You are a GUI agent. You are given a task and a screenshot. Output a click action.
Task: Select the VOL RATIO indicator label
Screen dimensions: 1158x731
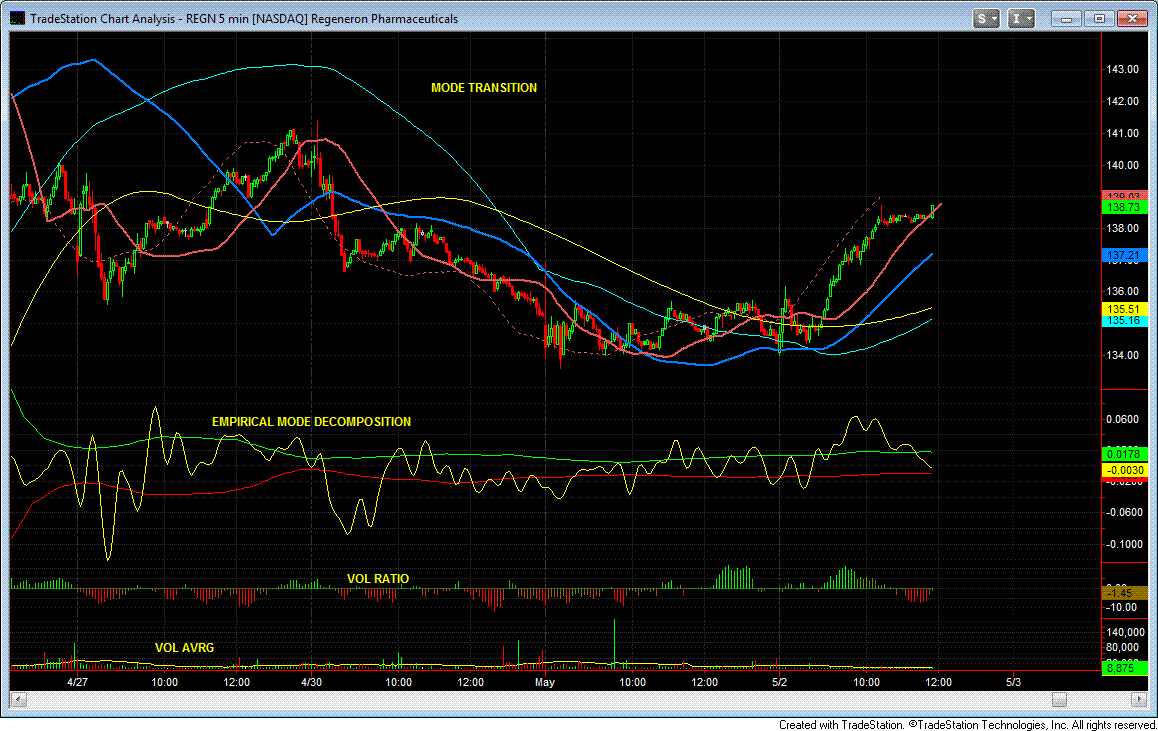[378, 579]
